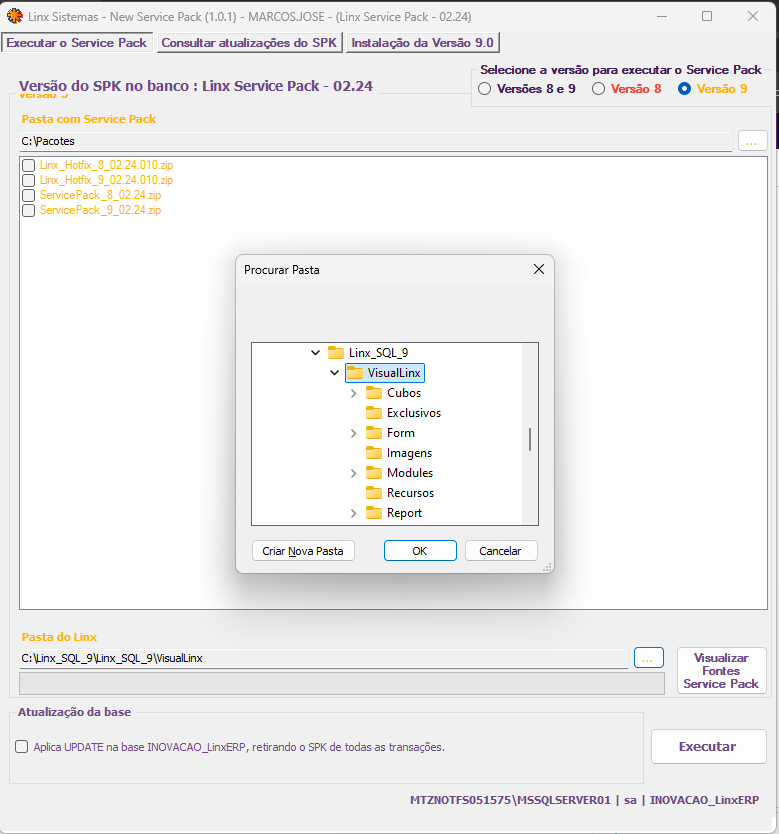Click the Report folder icon
This screenshot has height=834, width=779.
pos(374,513)
